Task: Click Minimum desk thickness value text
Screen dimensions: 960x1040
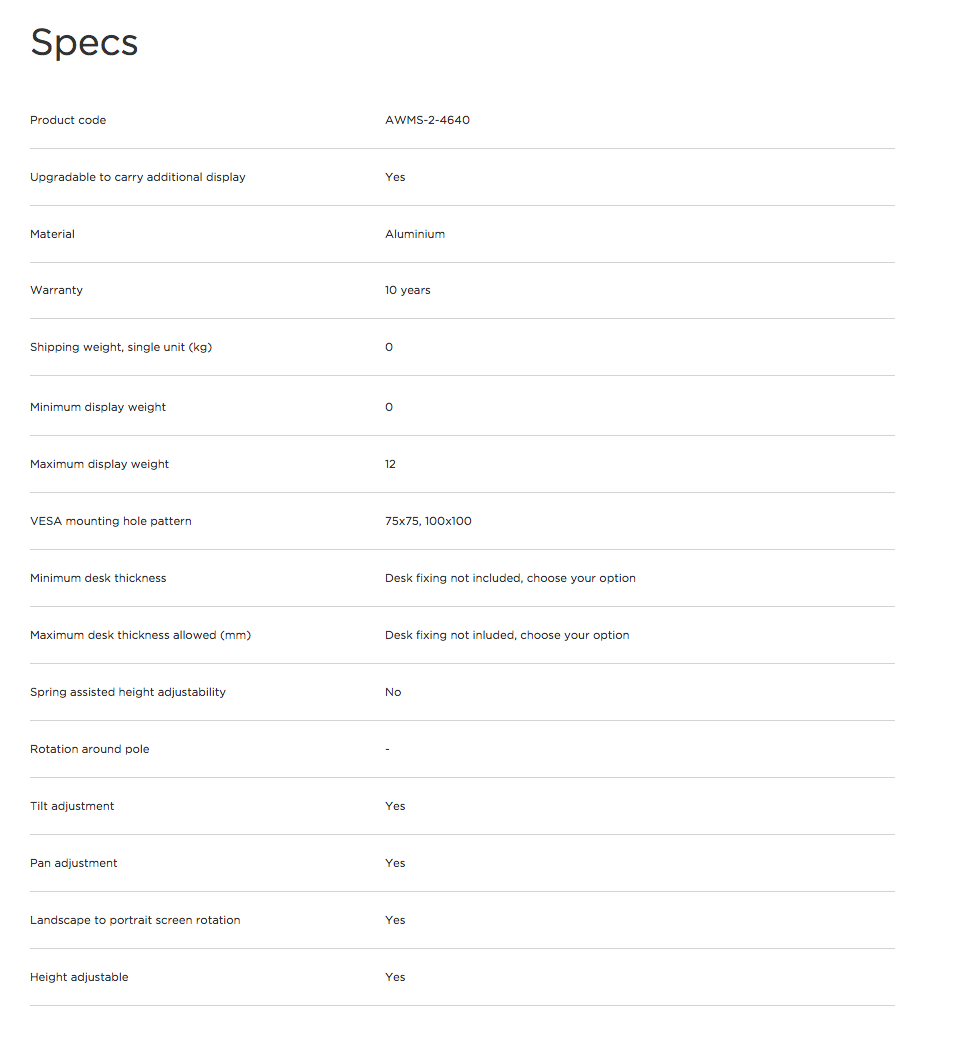Action: [x=510, y=578]
